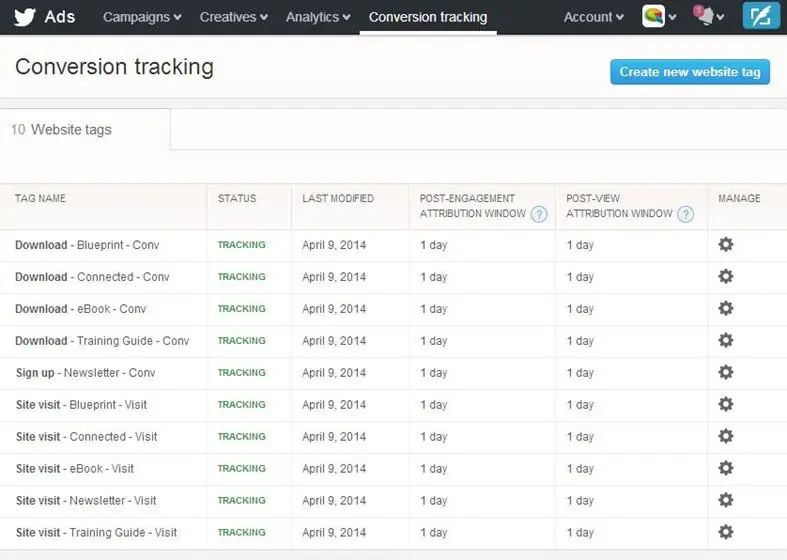787x560 pixels.
Task: Open the notifications icon with red badge
Action: pyautogui.click(x=704, y=15)
